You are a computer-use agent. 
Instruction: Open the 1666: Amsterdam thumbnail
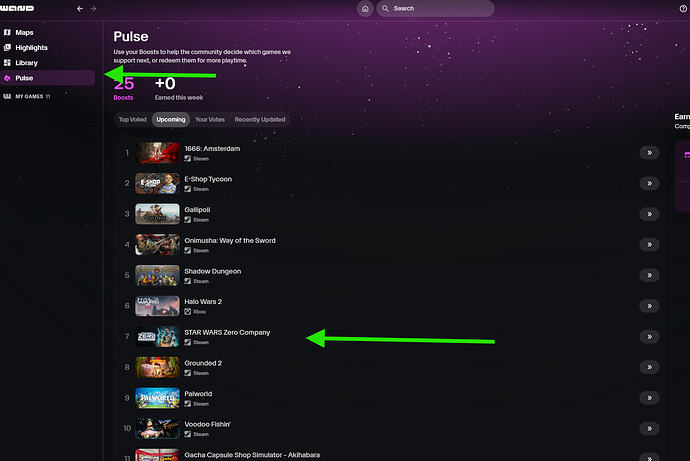pyautogui.click(x=158, y=153)
